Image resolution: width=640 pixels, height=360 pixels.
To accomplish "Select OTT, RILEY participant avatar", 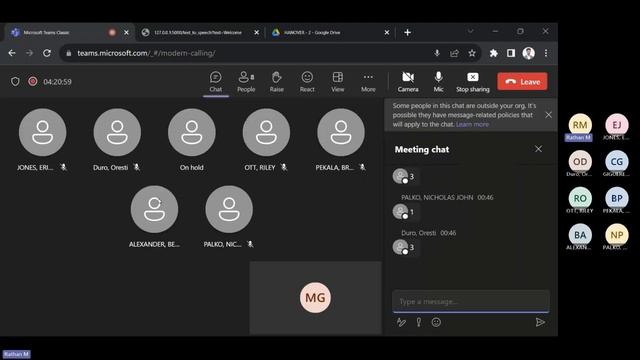I will coord(266,132).
